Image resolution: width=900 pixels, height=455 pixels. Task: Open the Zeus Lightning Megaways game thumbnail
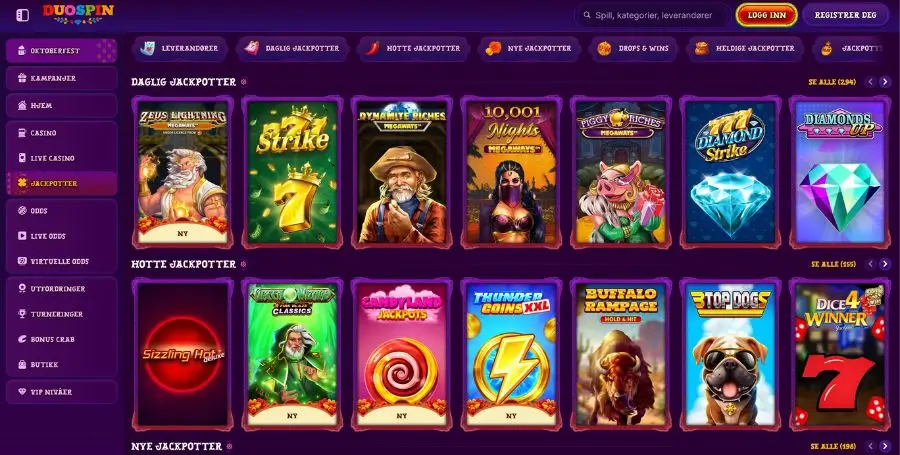coord(183,172)
